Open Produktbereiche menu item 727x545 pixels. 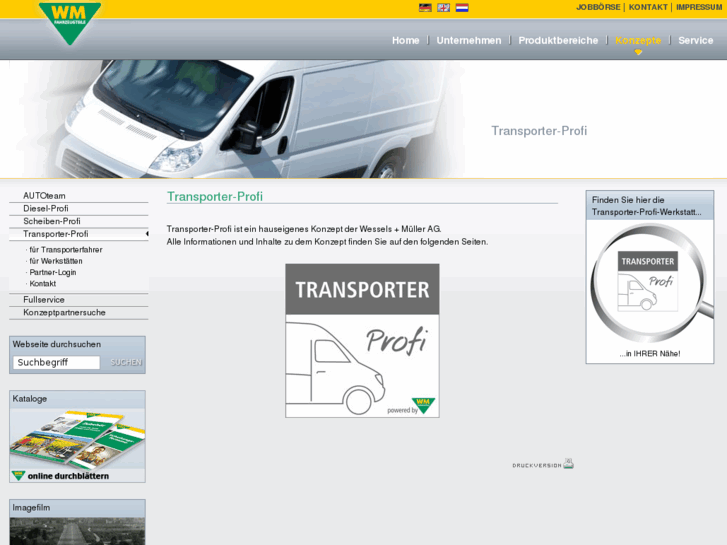click(558, 40)
